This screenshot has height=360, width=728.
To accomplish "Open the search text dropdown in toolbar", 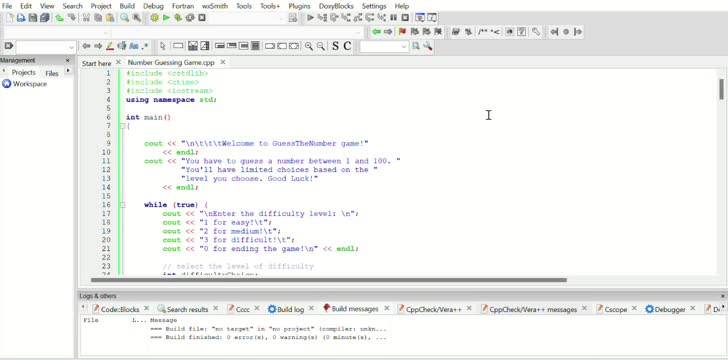I will click(x=71, y=47).
